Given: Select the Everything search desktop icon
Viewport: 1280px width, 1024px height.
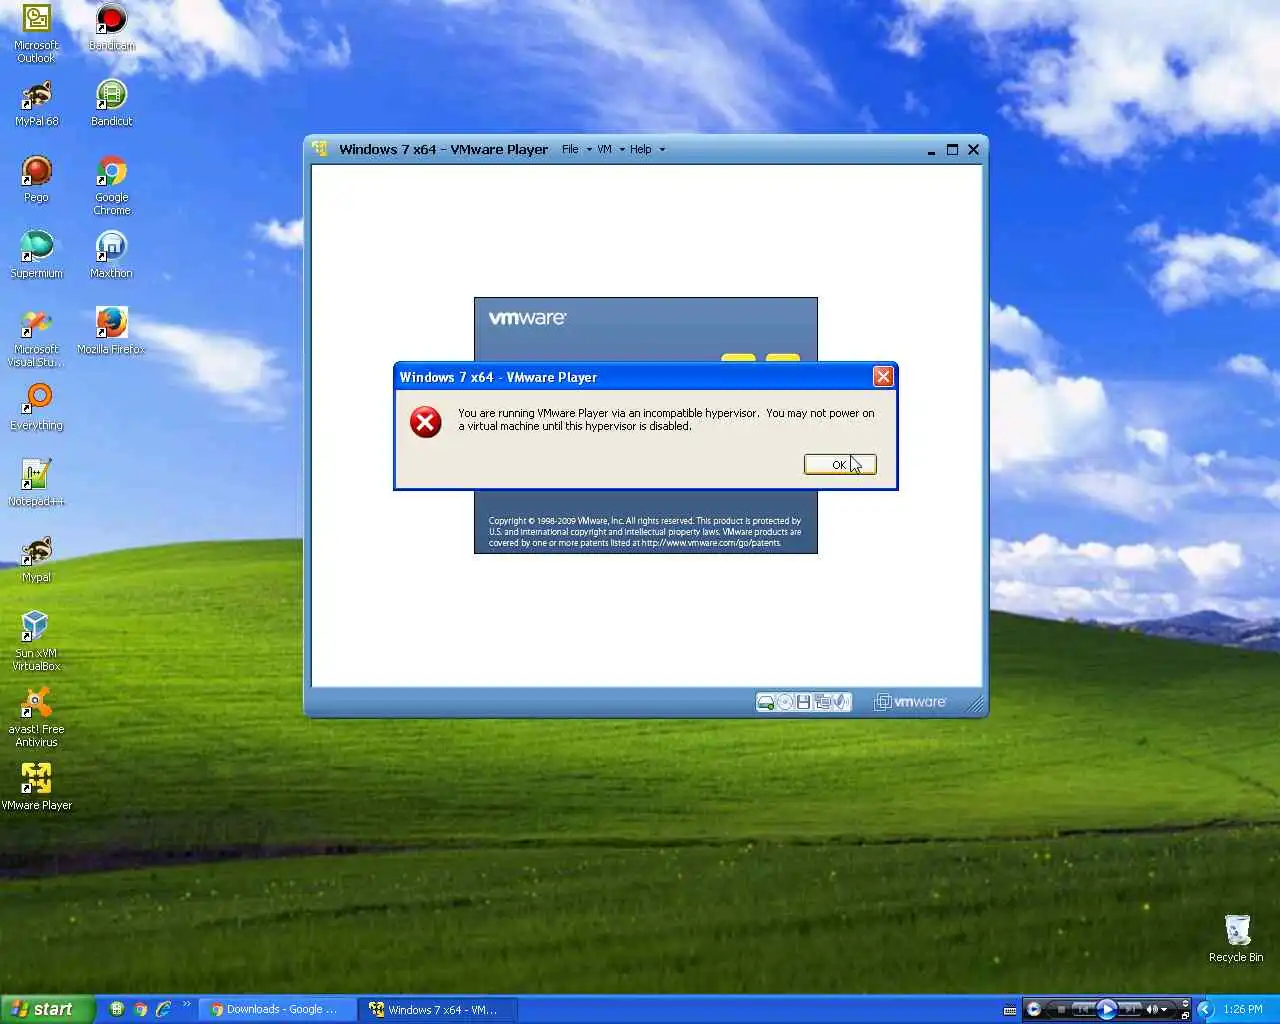Looking at the screenshot, I should click(37, 407).
